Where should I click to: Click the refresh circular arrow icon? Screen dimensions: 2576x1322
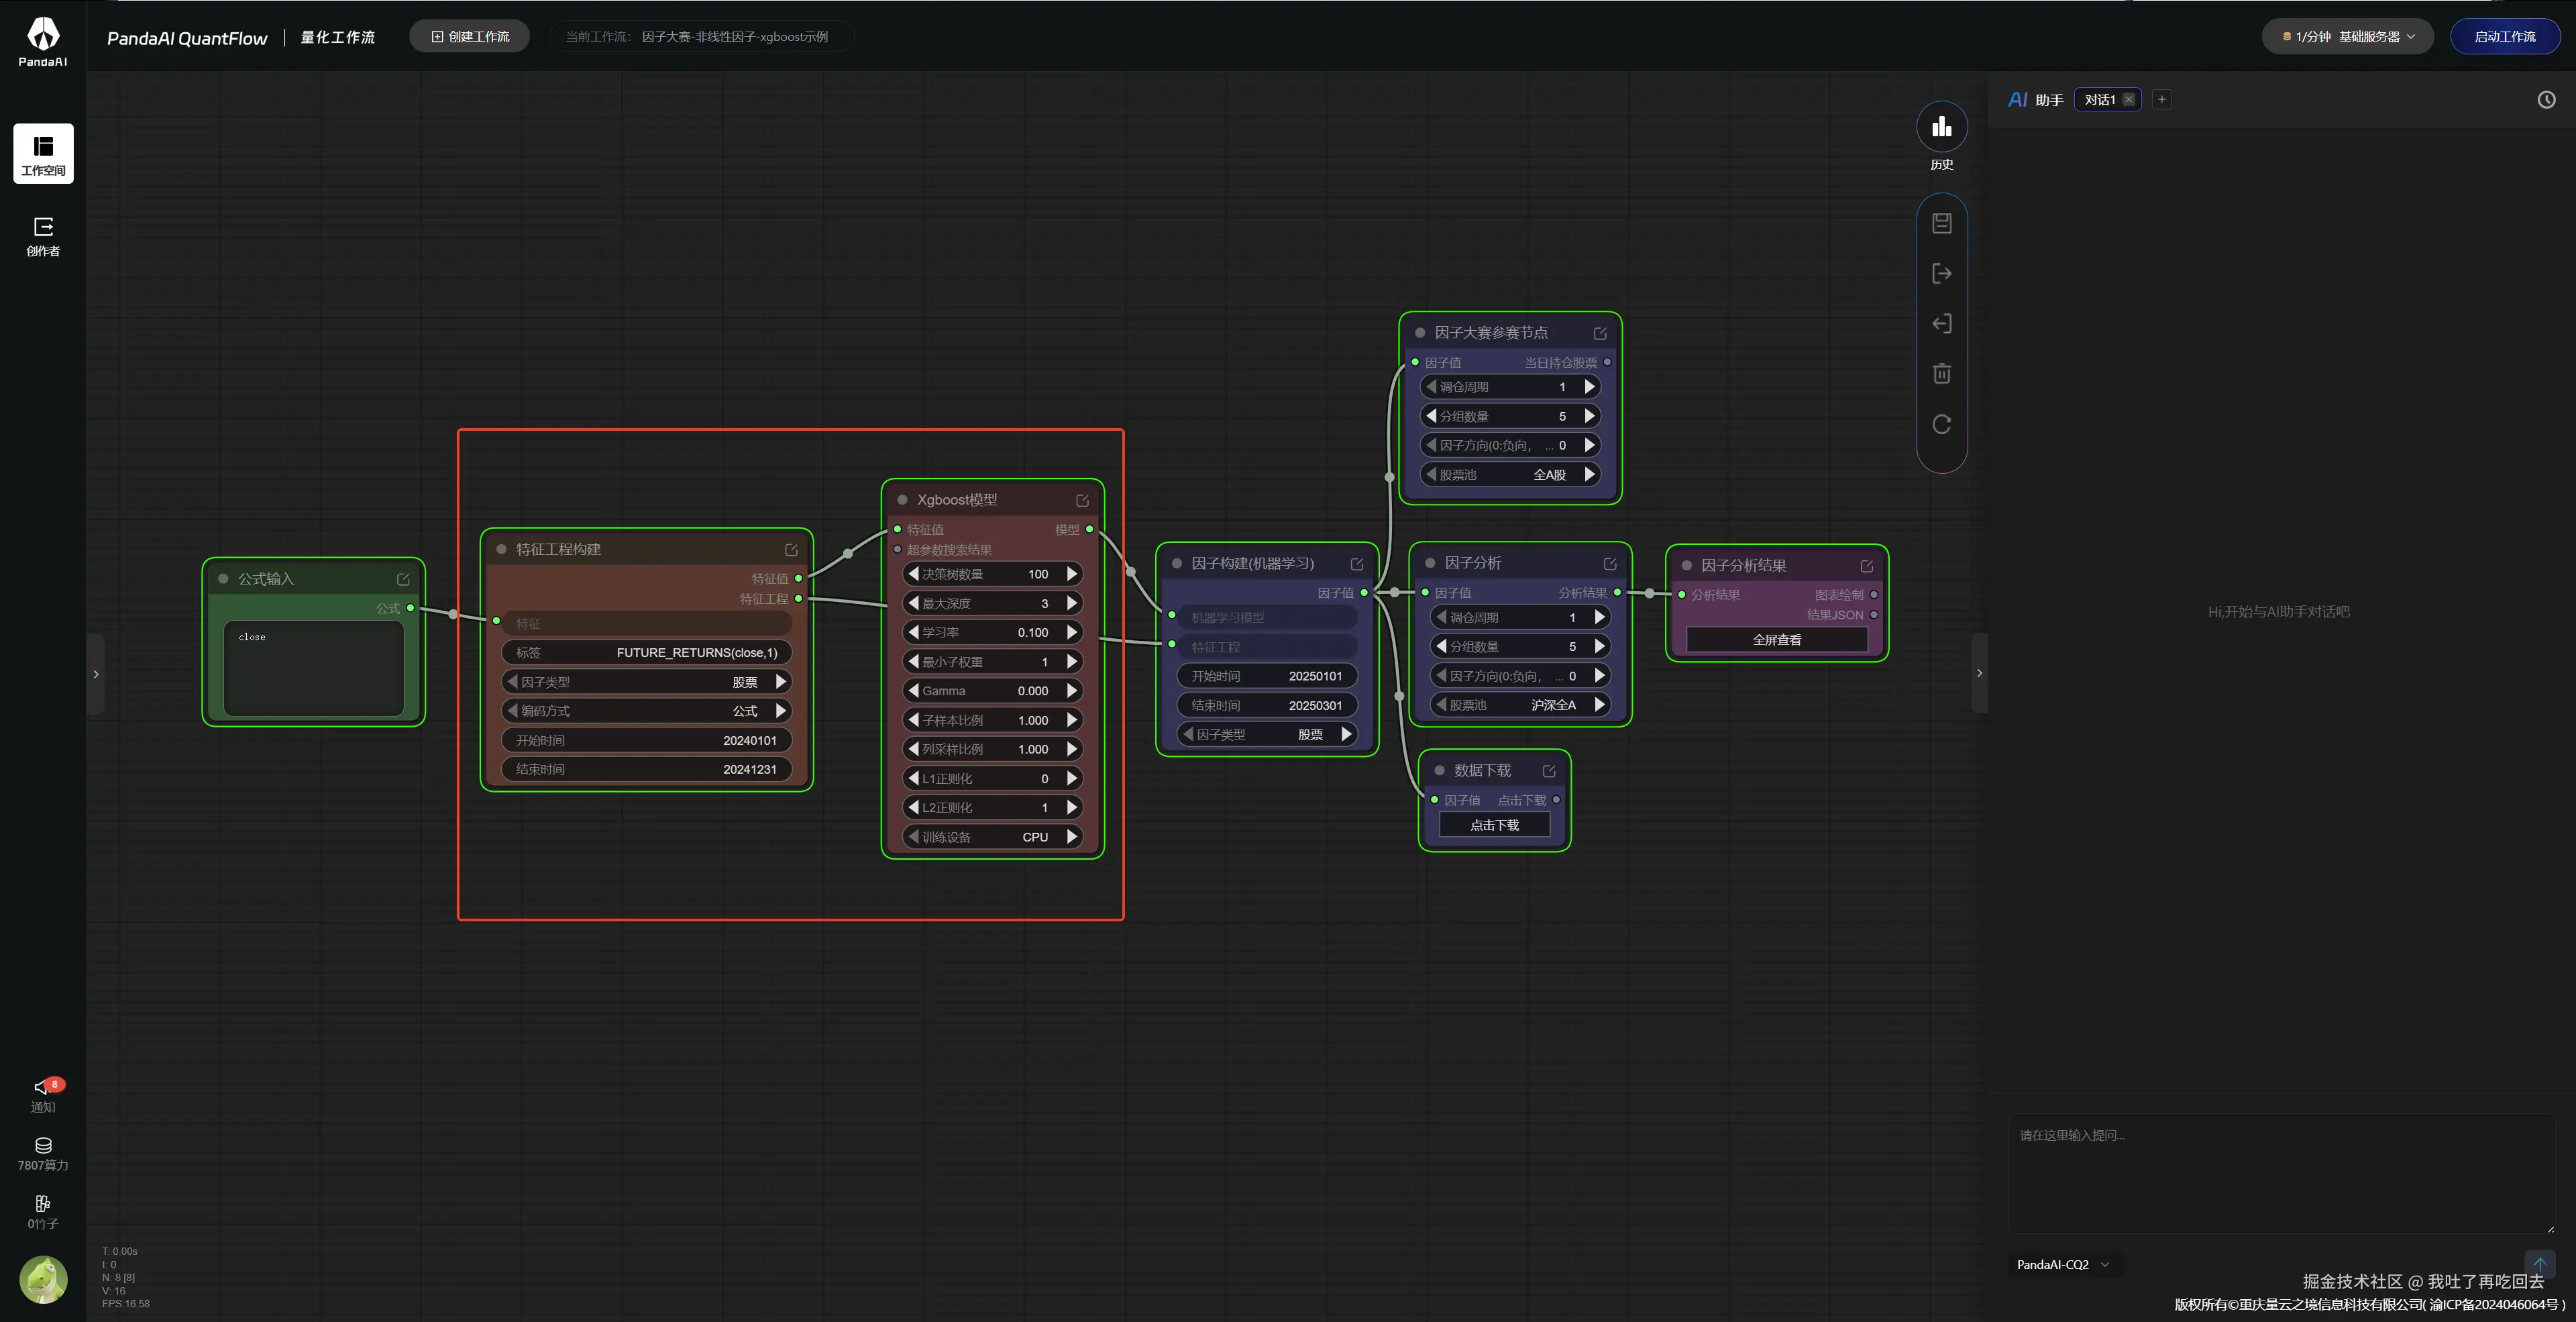(1941, 424)
